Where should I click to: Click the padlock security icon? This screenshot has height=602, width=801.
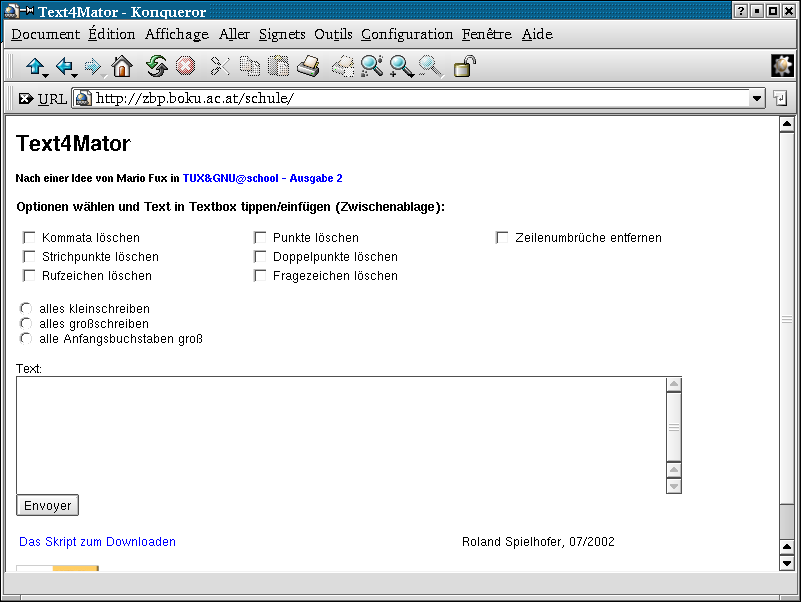click(x=465, y=66)
